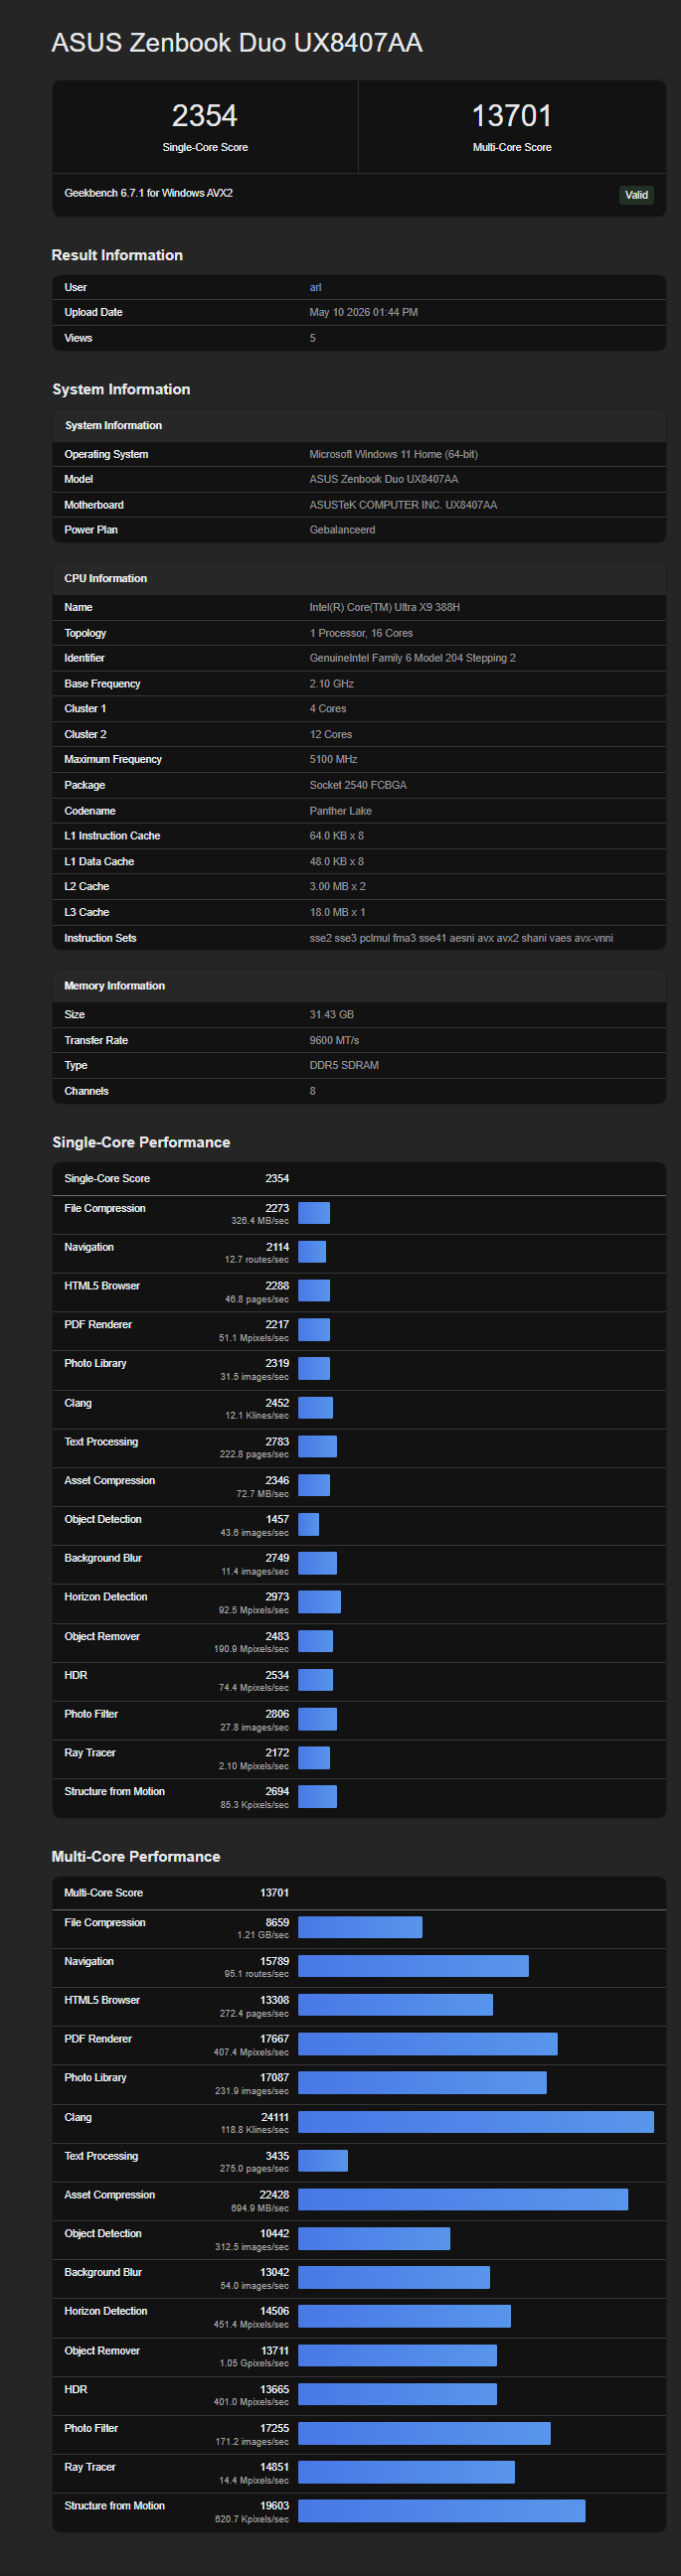Viewport: 681px width, 2576px height.
Task: Click single-core File Compression bar
Action: coord(314,1213)
